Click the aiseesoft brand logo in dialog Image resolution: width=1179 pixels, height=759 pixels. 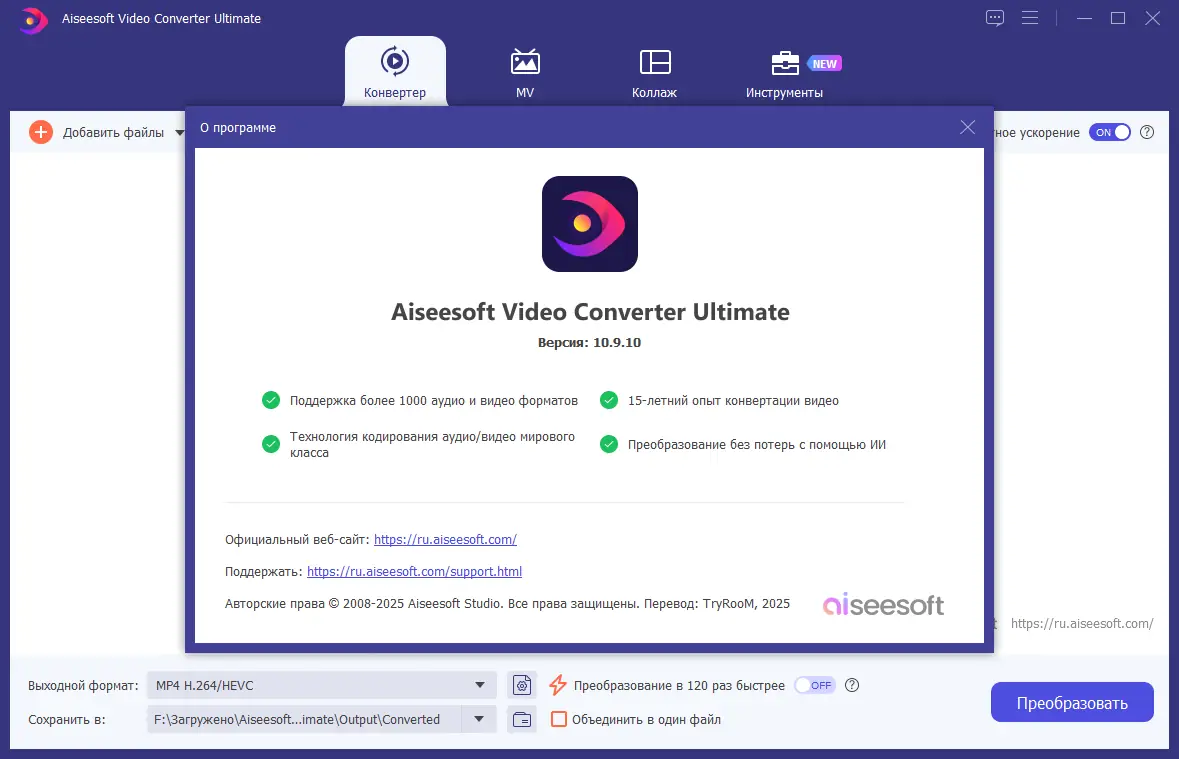pyautogui.click(x=883, y=605)
